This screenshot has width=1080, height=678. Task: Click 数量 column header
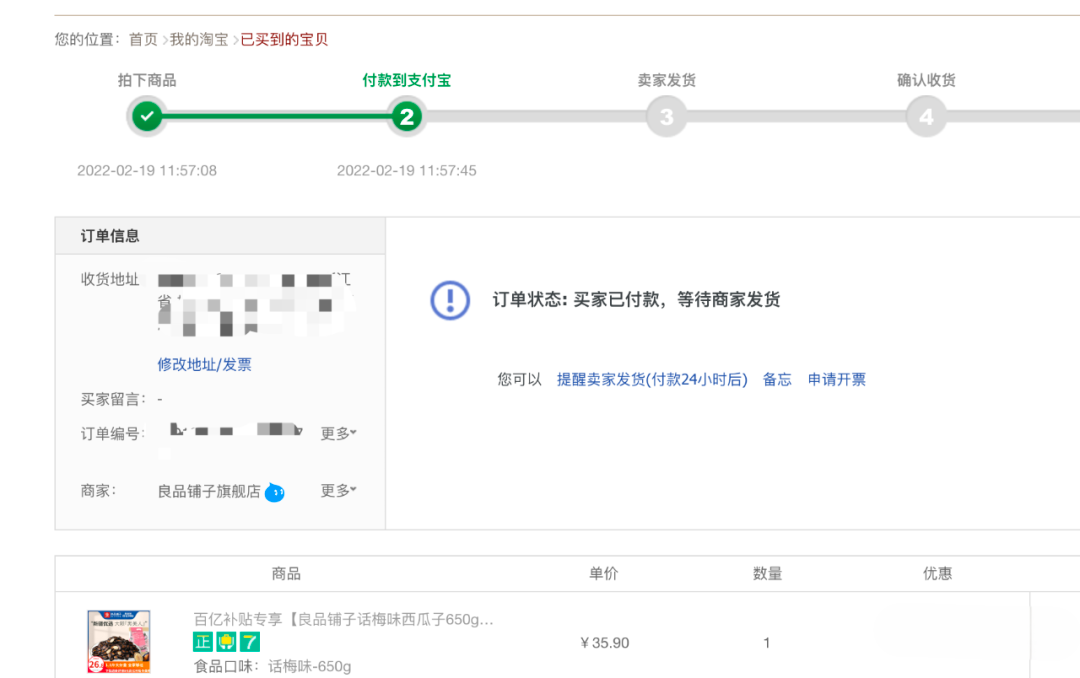click(767, 573)
